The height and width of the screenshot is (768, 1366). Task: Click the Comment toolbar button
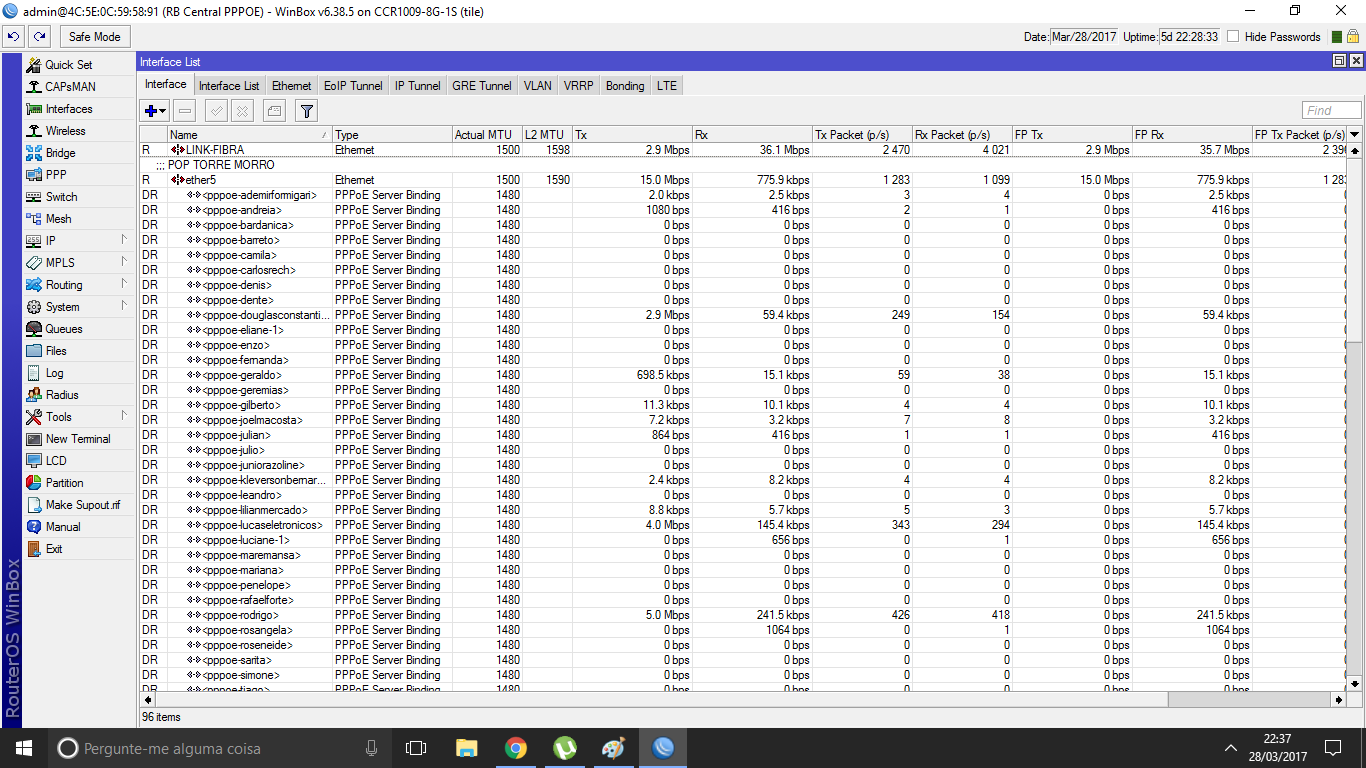pos(275,111)
